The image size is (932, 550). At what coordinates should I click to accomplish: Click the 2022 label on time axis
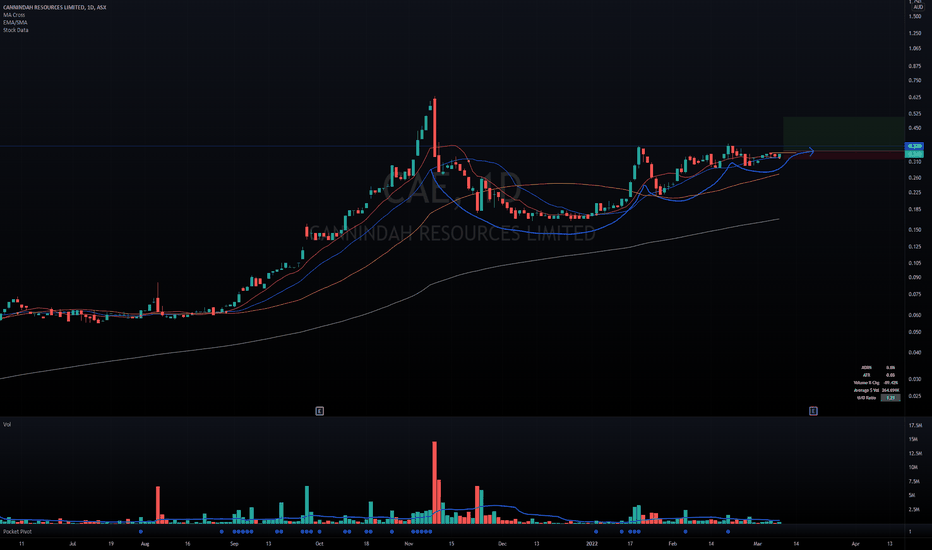click(x=591, y=544)
